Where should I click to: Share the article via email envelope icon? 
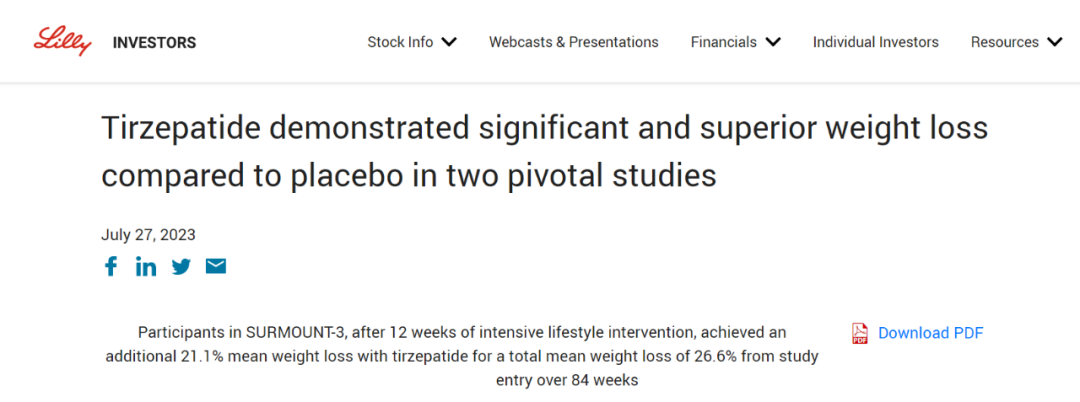216,266
